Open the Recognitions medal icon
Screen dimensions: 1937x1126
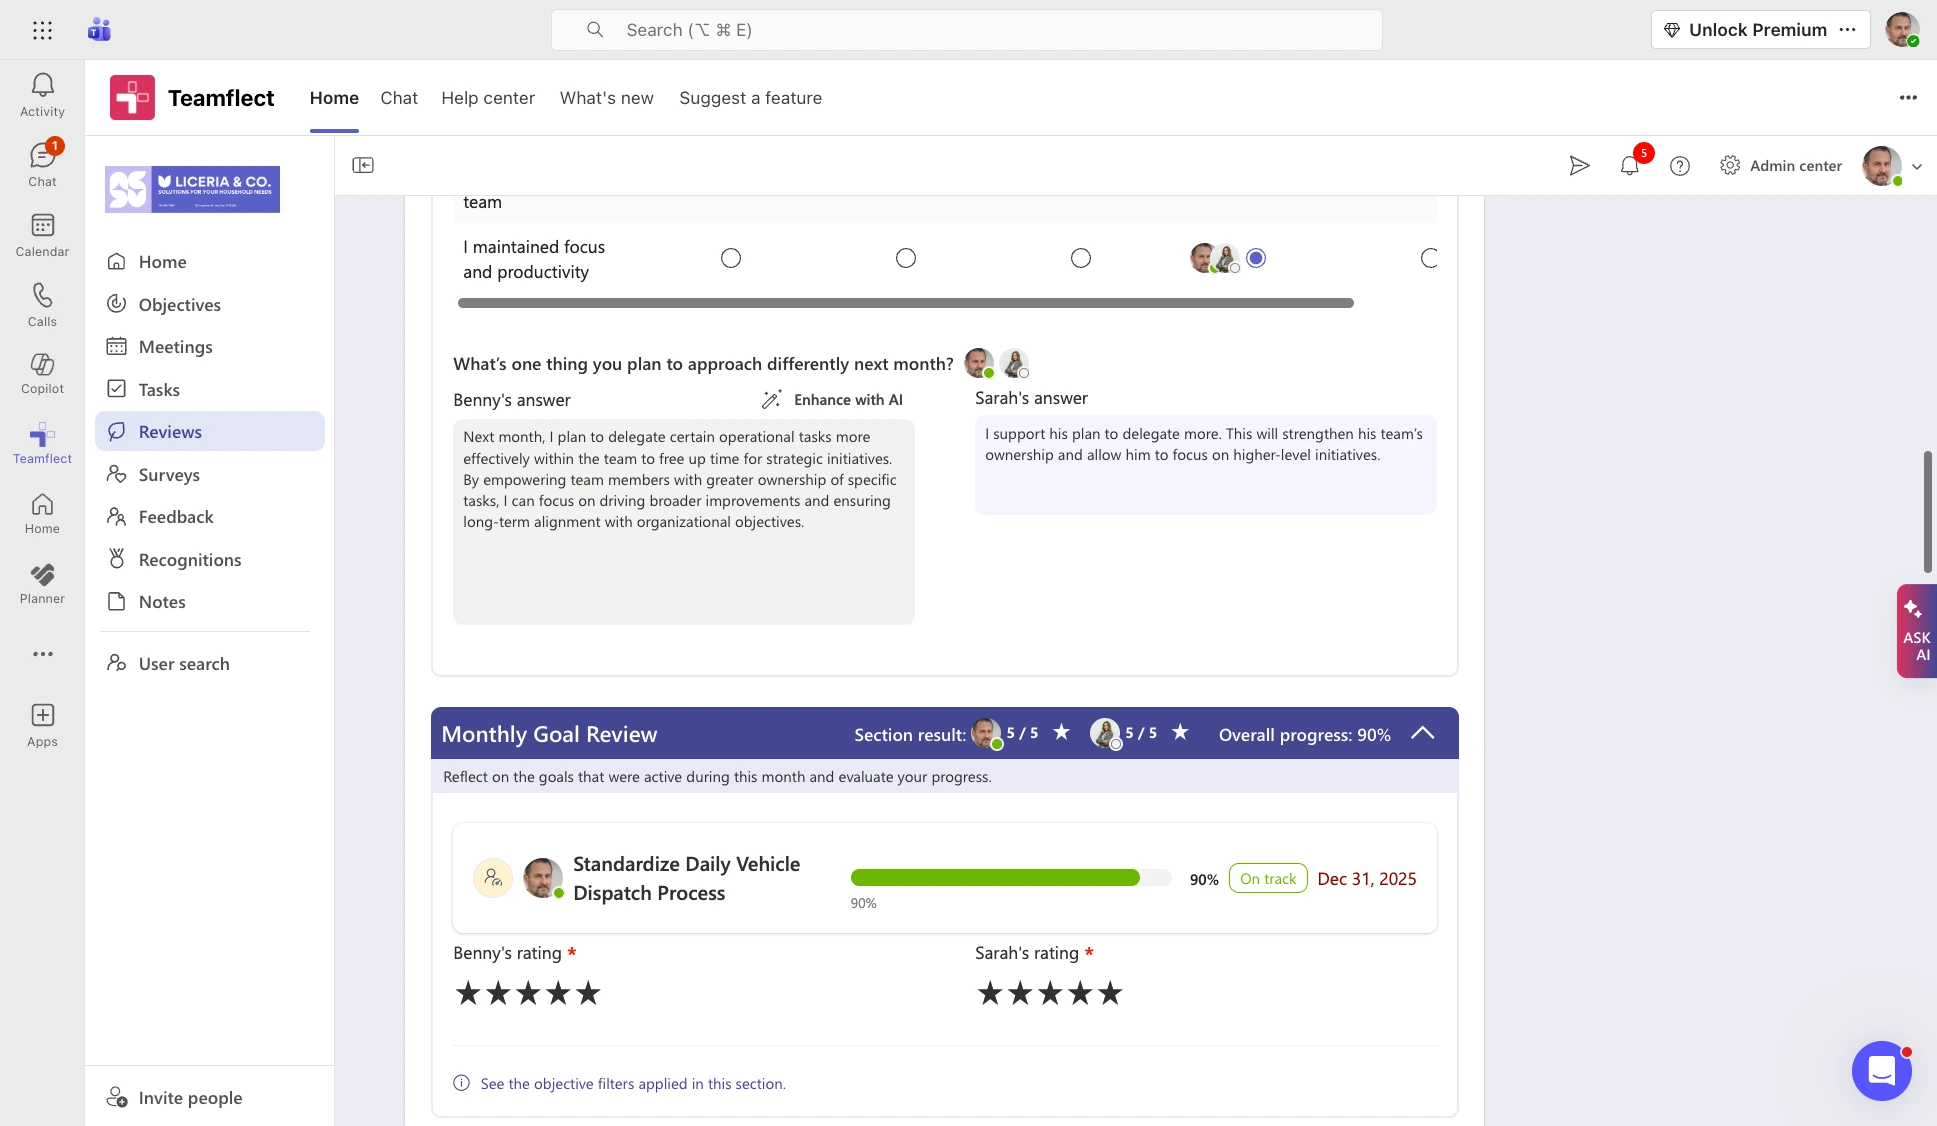click(x=117, y=559)
